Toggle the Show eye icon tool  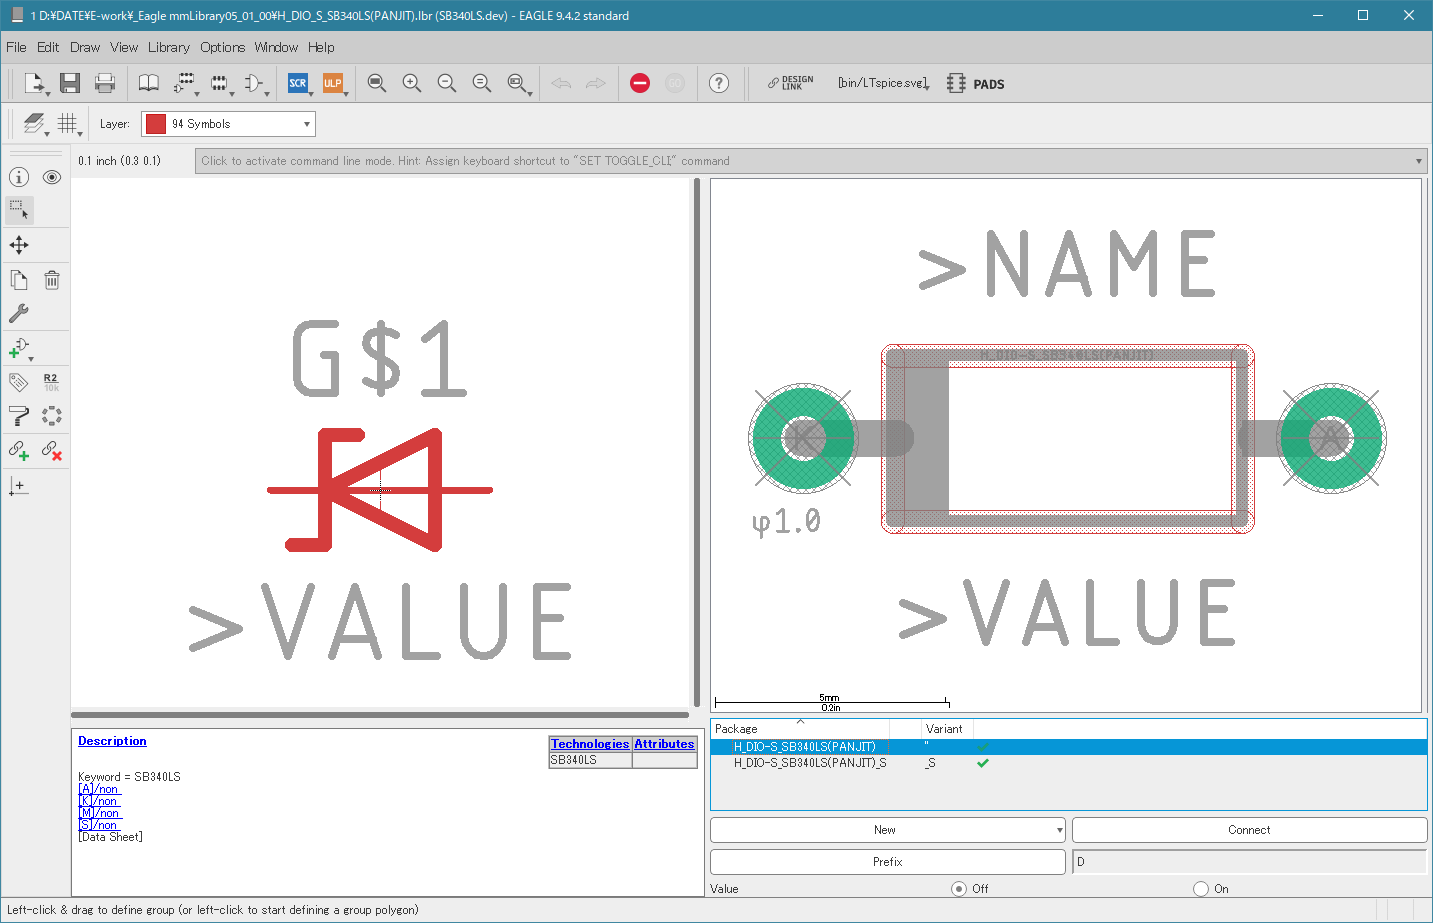(52, 177)
